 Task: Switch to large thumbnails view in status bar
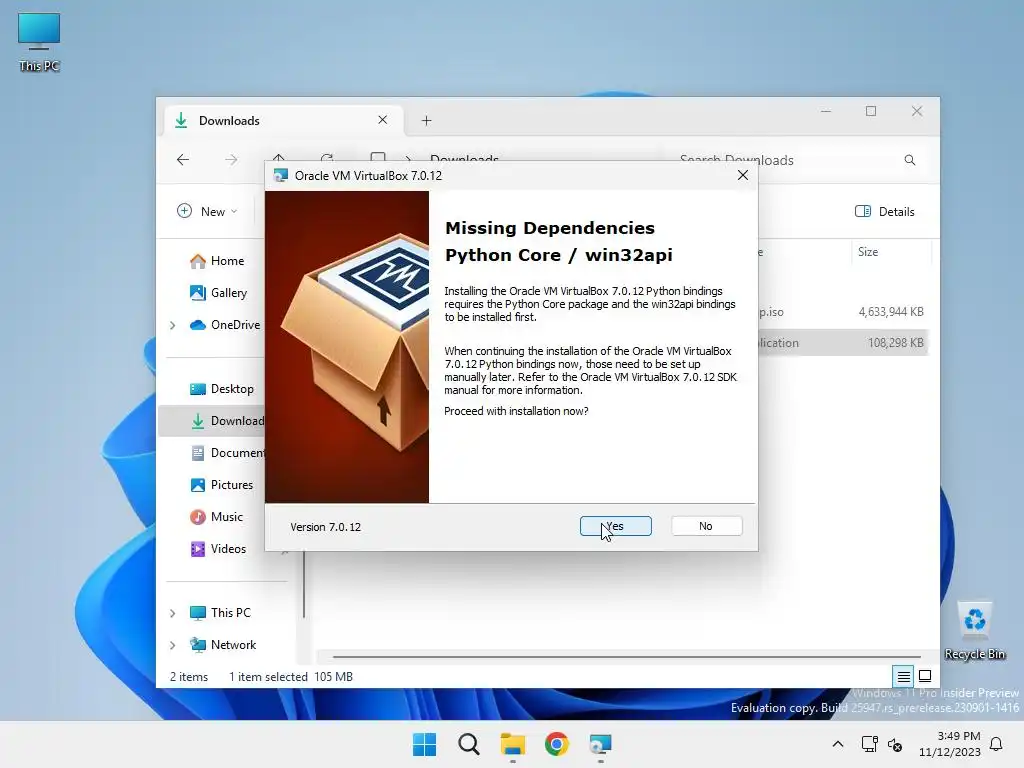click(x=925, y=676)
